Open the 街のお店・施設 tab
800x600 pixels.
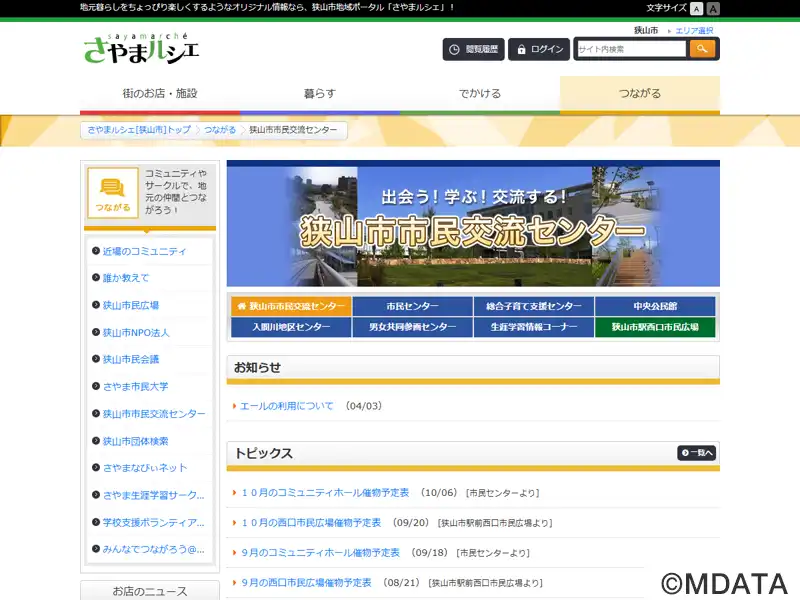tap(160, 94)
